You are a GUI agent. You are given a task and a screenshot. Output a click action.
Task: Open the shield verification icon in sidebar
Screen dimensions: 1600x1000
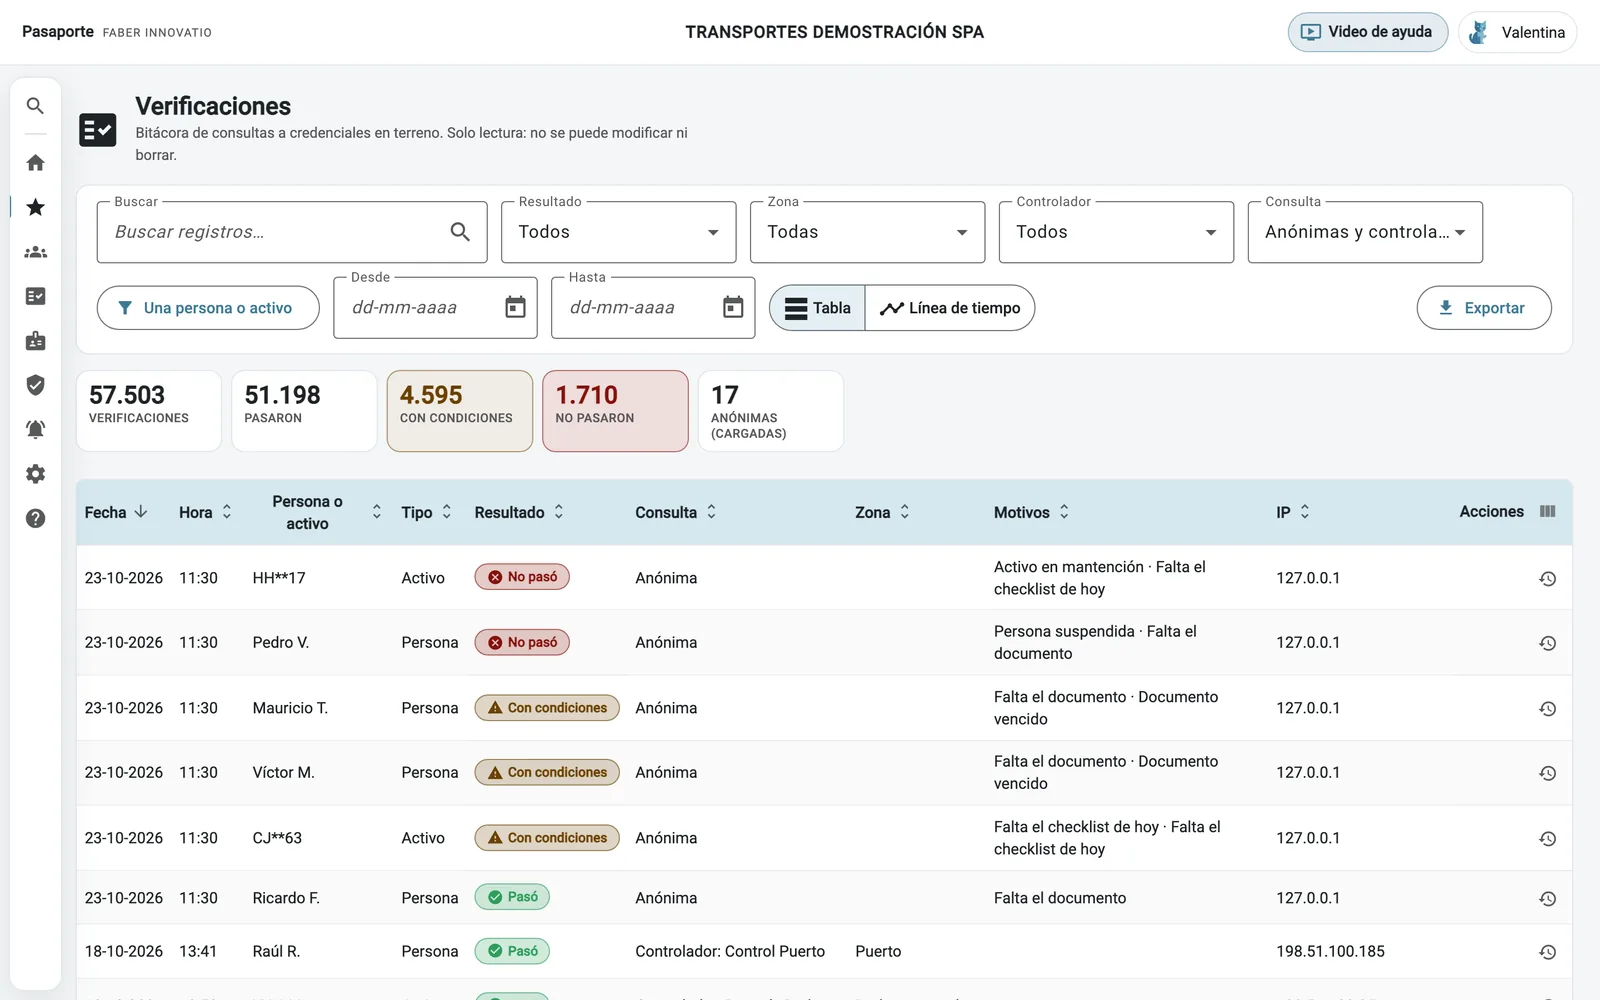click(35, 385)
